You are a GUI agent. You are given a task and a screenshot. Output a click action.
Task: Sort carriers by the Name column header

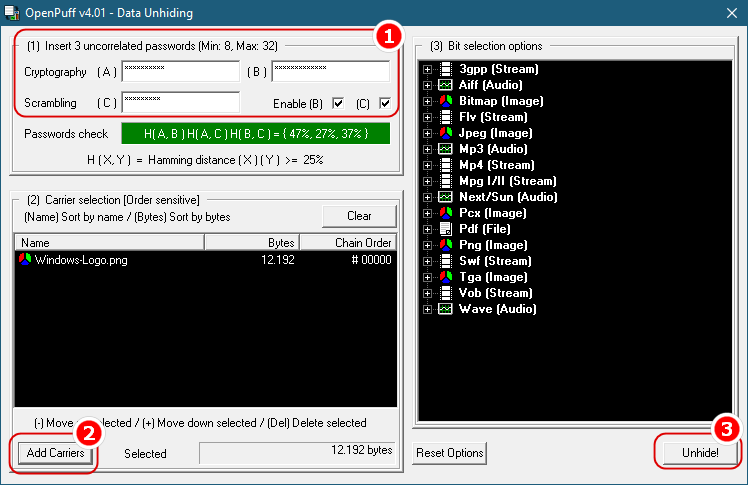(x=110, y=242)
